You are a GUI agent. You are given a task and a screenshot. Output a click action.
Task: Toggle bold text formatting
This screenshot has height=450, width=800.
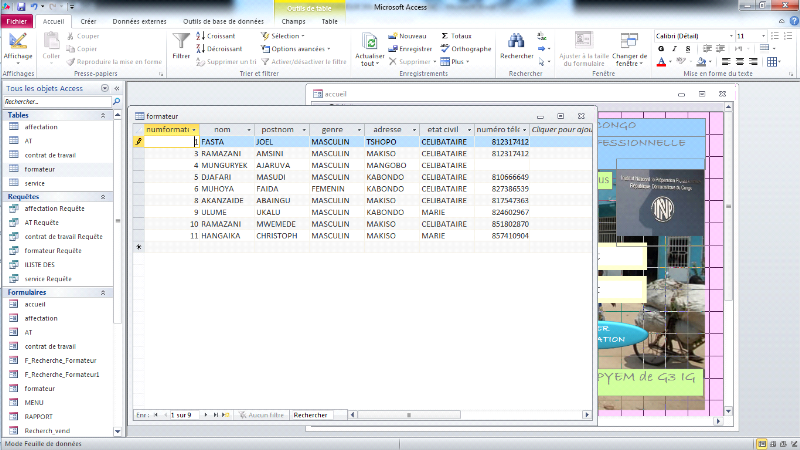(x=661, y=48)
